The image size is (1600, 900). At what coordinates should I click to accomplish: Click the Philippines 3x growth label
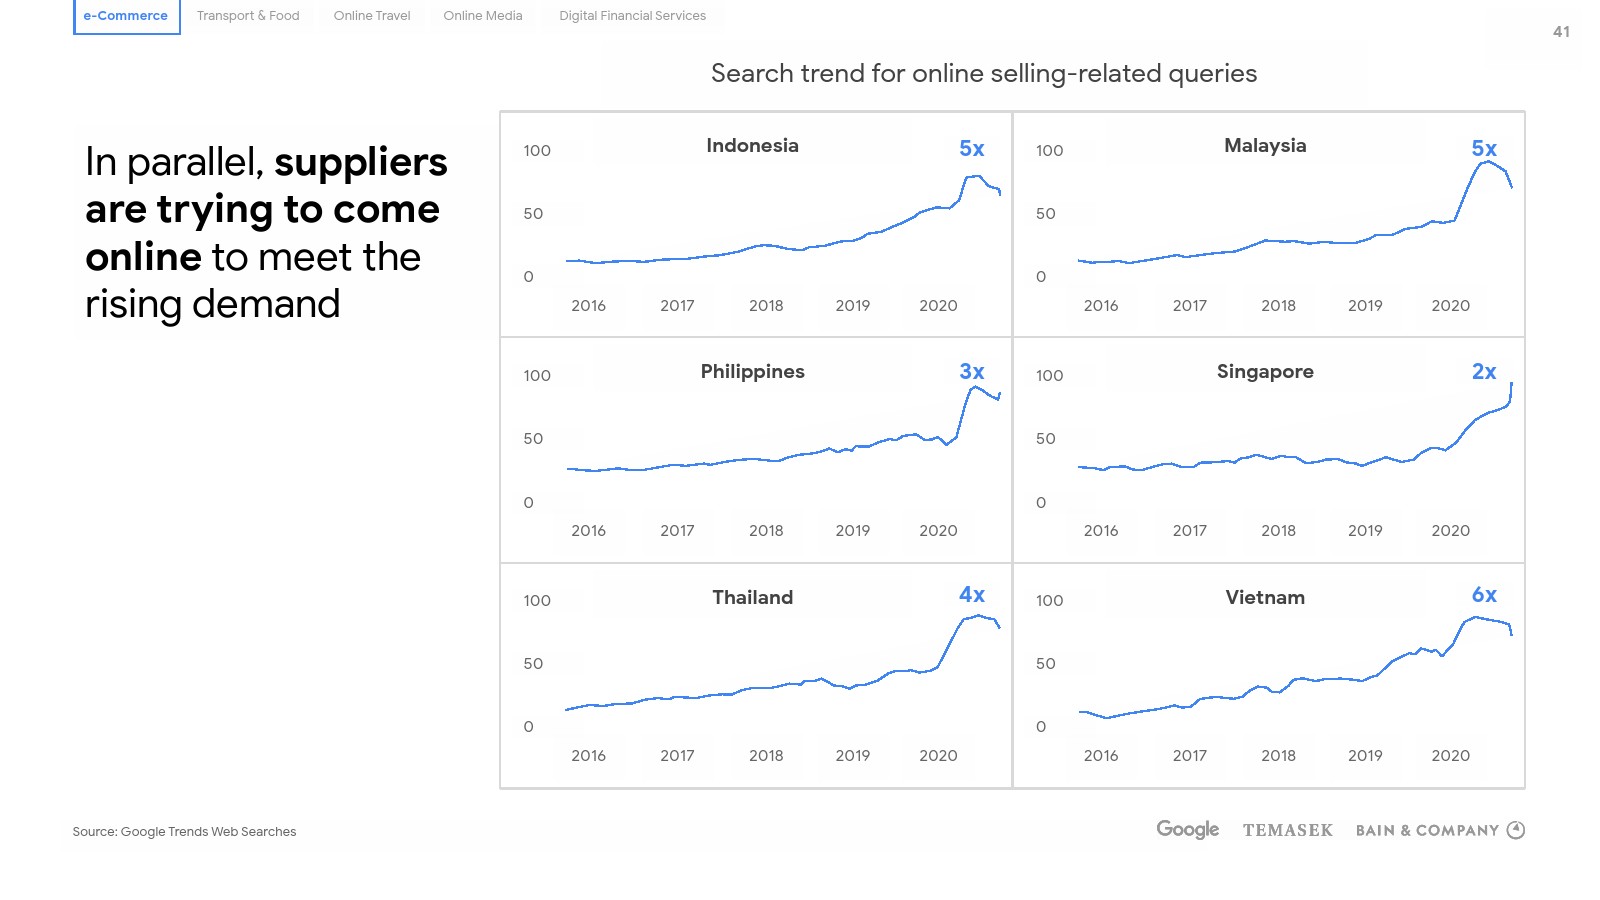point(972,372)
